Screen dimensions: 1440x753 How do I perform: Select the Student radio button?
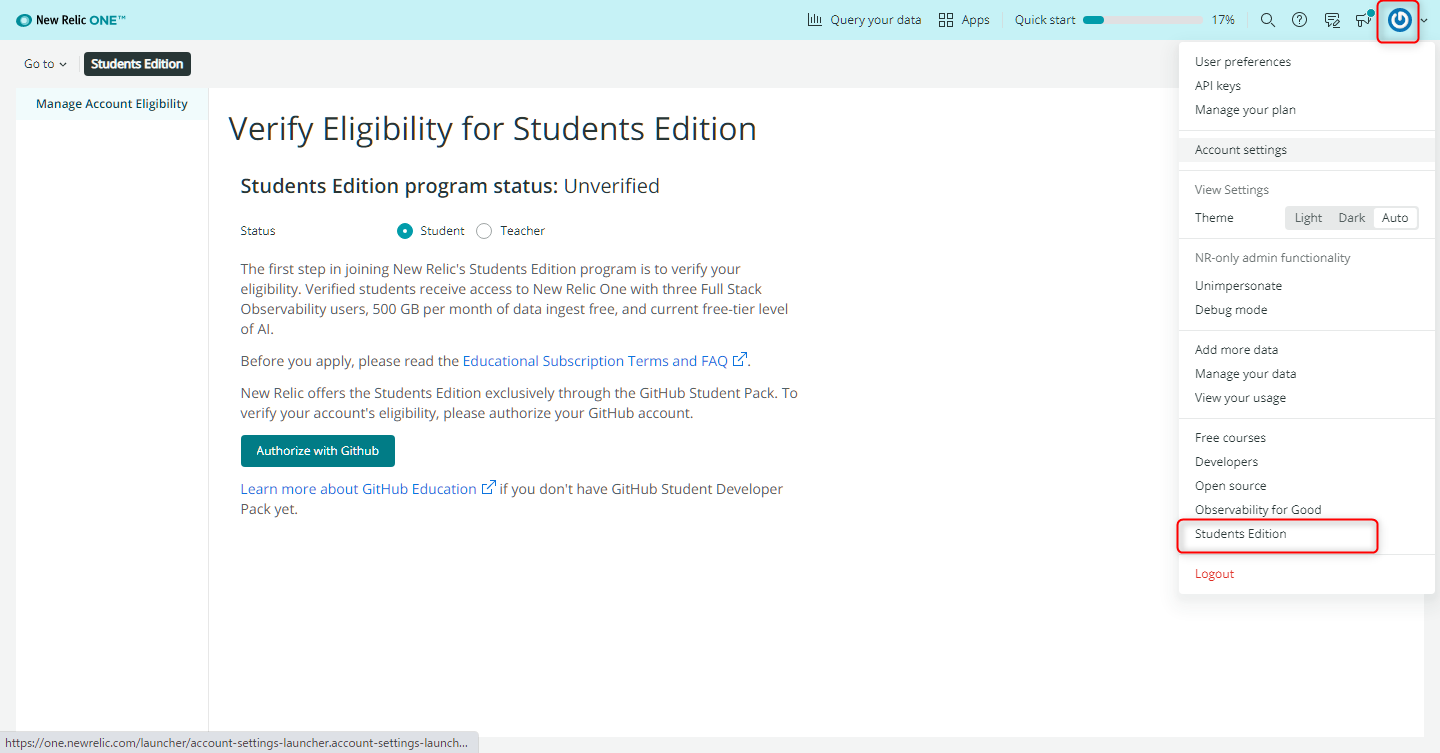click(x=405, y=231)
